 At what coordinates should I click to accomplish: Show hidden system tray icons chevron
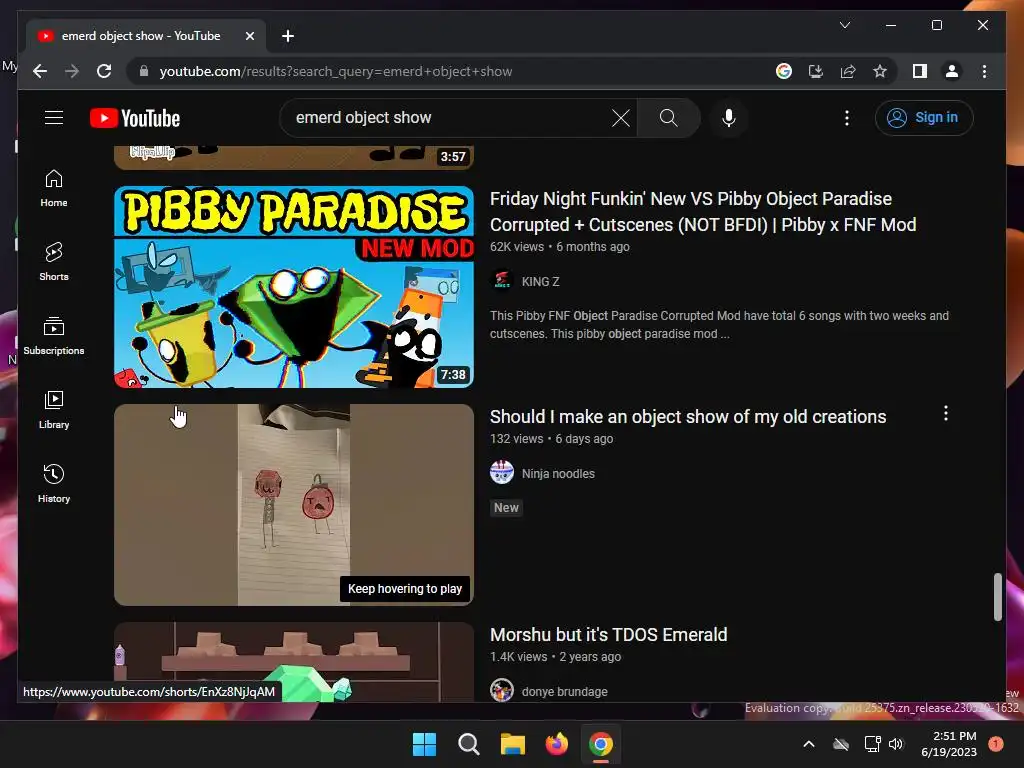click(x=808, y=744)
